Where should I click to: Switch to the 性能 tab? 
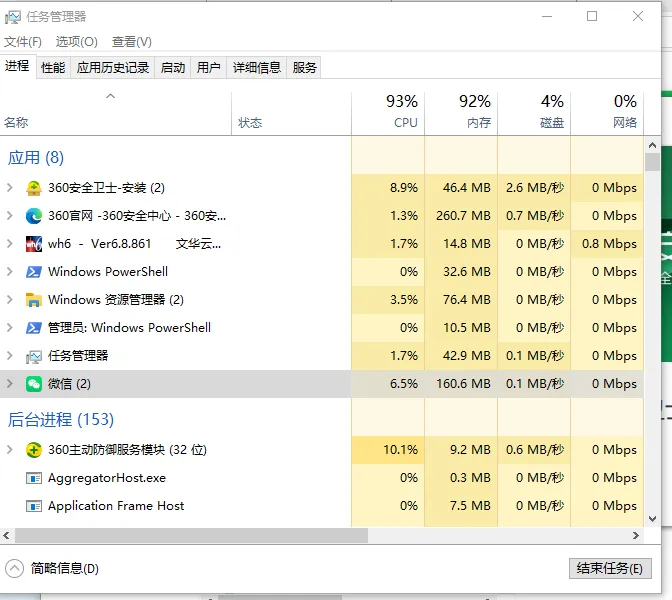[53, 67]
